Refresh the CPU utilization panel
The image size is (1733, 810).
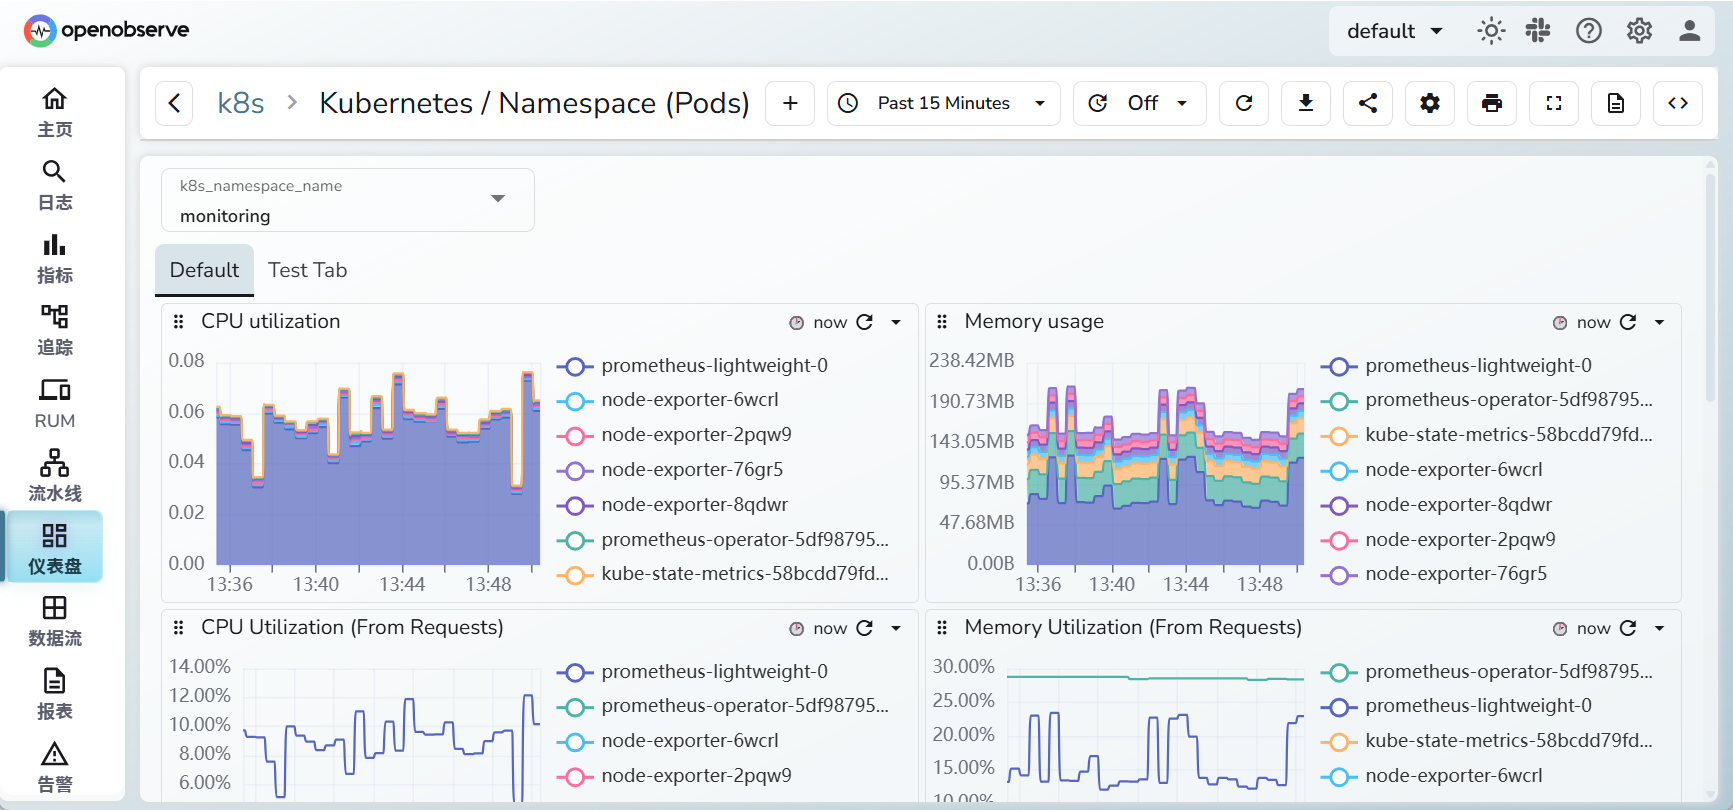tap(865, 322)
